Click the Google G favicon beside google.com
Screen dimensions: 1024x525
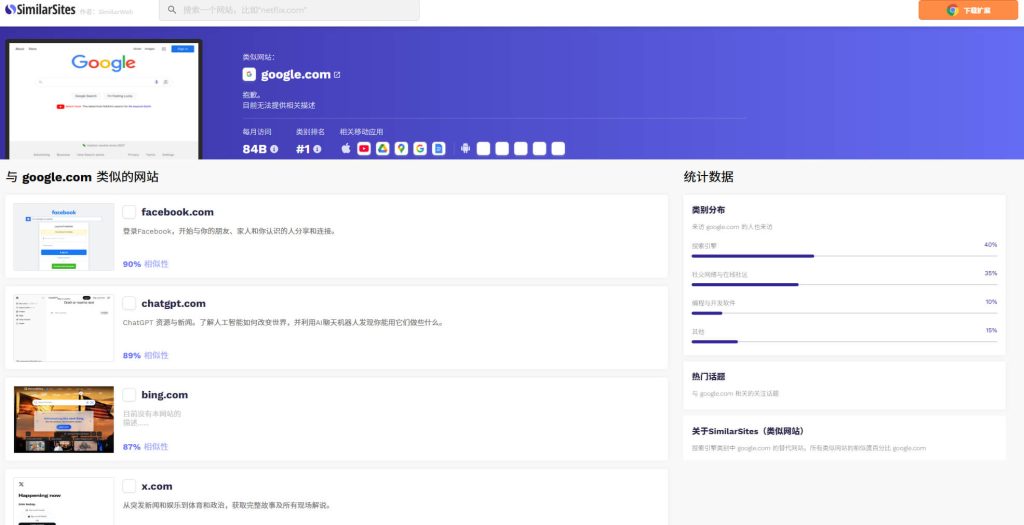(x=249, y=75)
